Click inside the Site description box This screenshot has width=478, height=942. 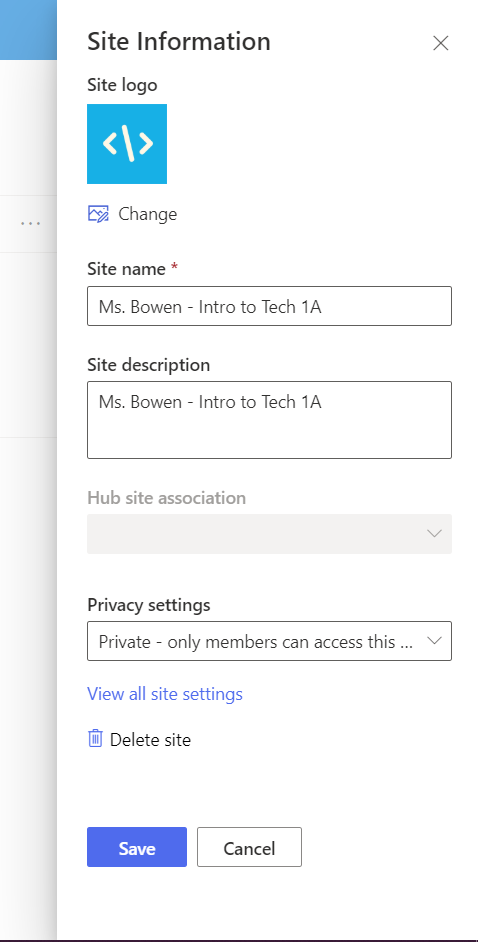point(269,420)
